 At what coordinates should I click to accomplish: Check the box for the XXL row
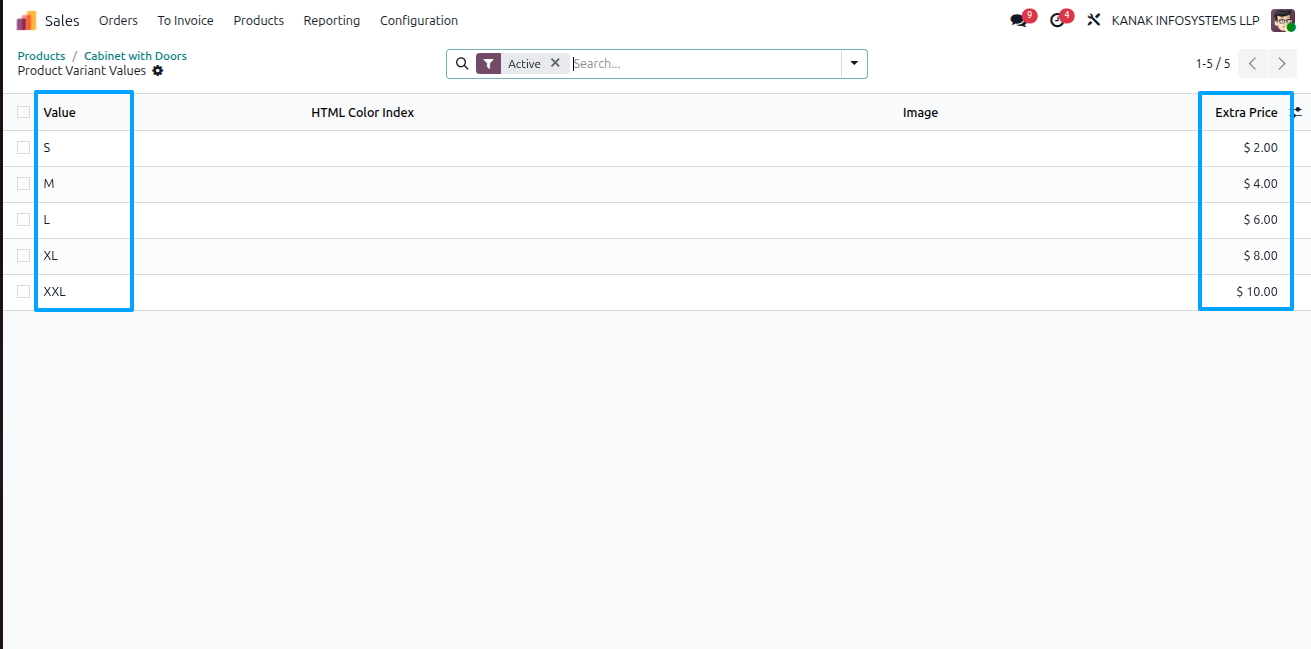coord(23,292)
